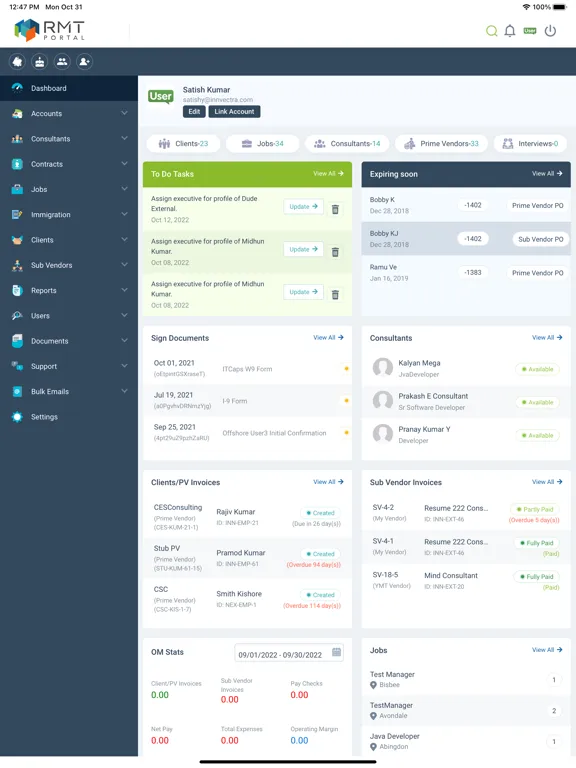Click the add user quick-access icon
576x768 pixels.
pos(84,62)
